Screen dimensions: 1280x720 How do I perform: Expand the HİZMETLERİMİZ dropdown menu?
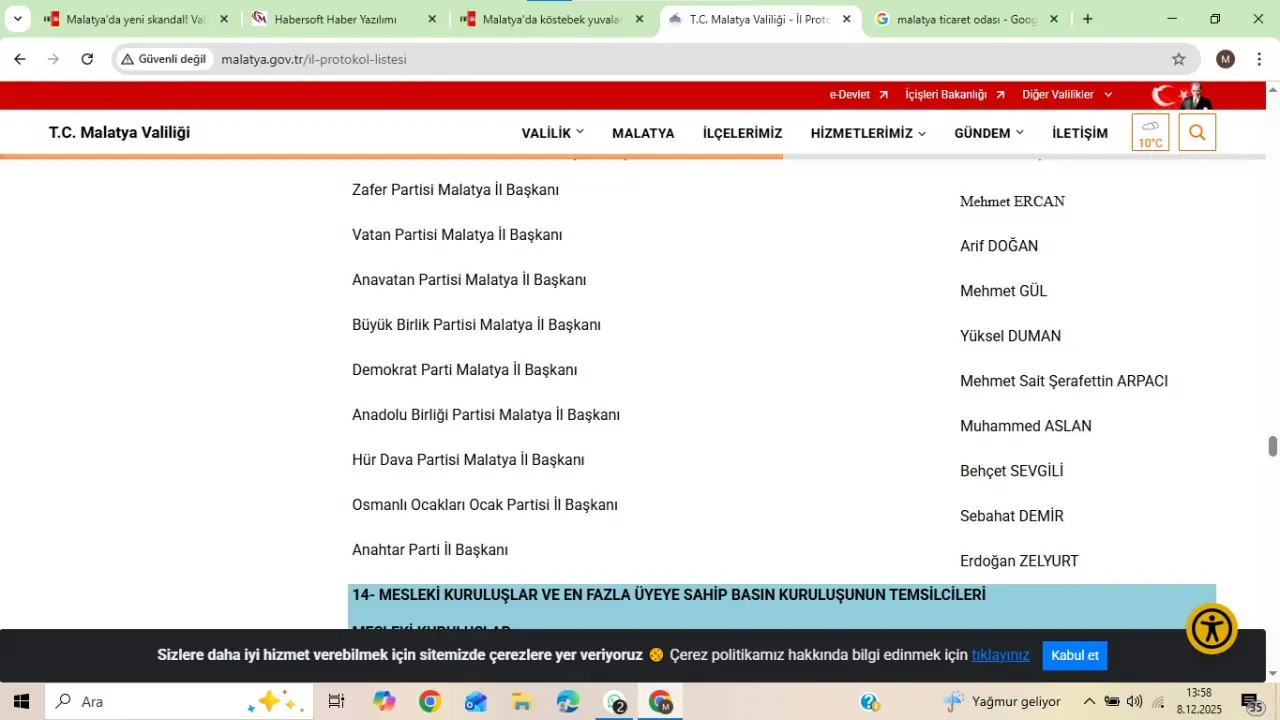(x=867, y=133)
